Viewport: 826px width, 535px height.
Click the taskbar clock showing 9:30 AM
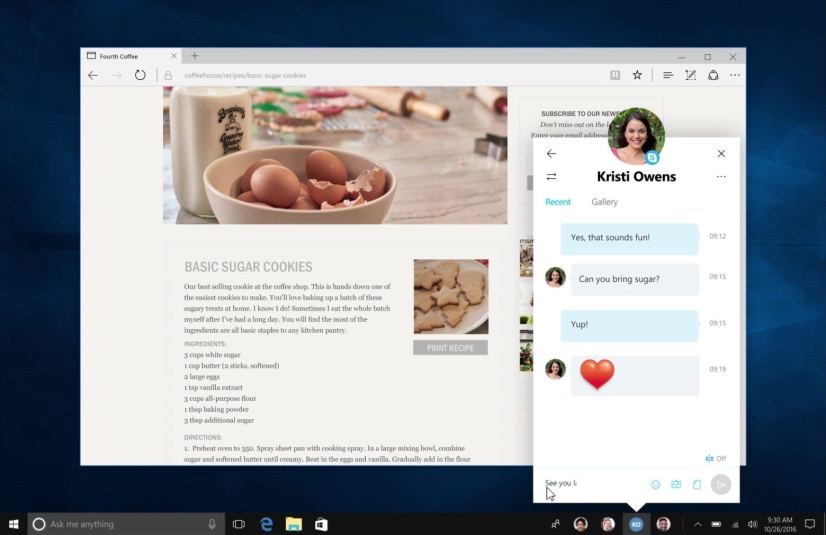(780, 524)
